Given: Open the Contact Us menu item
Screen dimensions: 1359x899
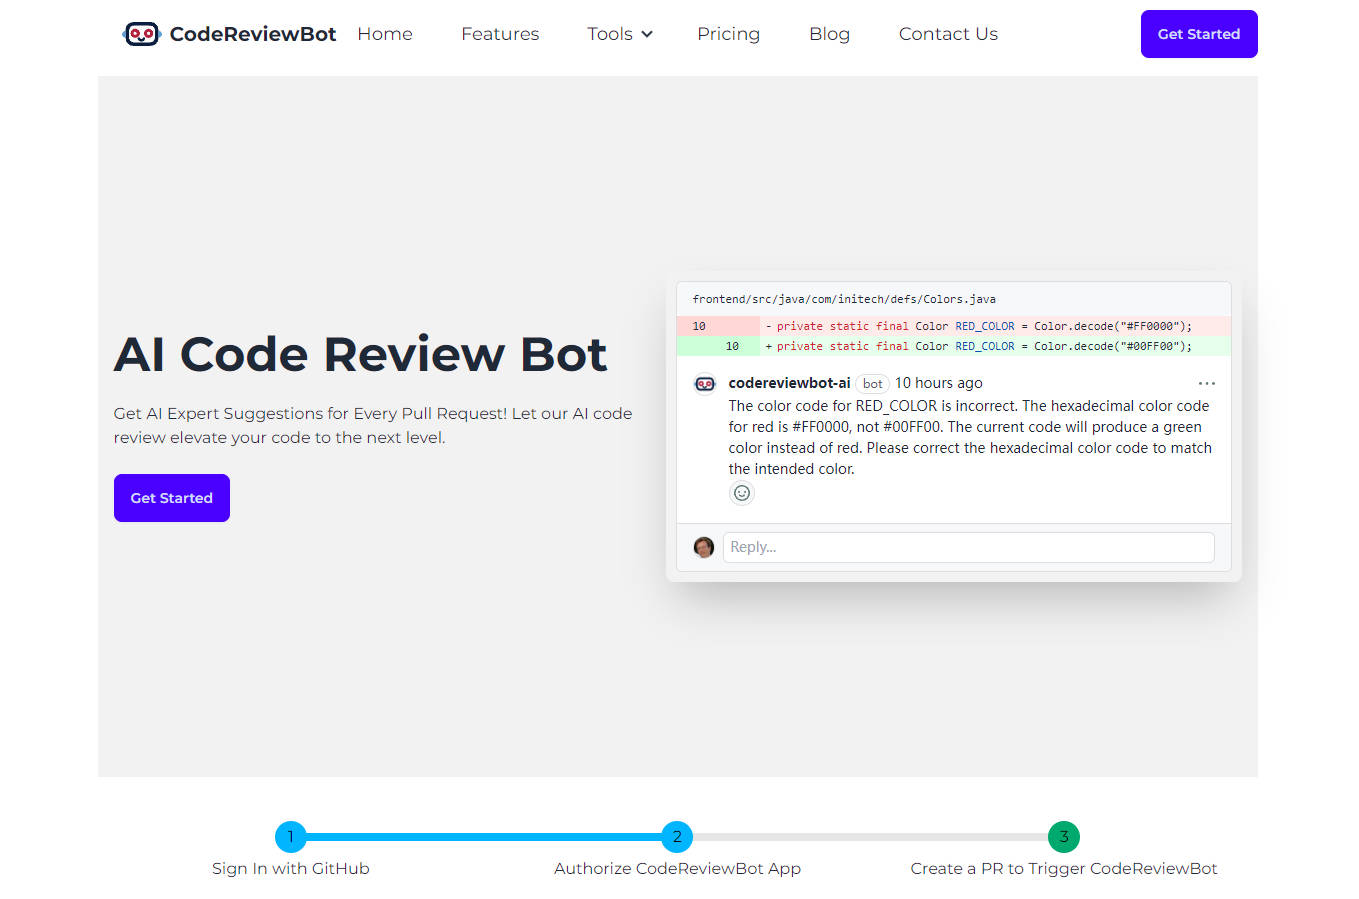Looking at the screenshot, I should [948, 34].
